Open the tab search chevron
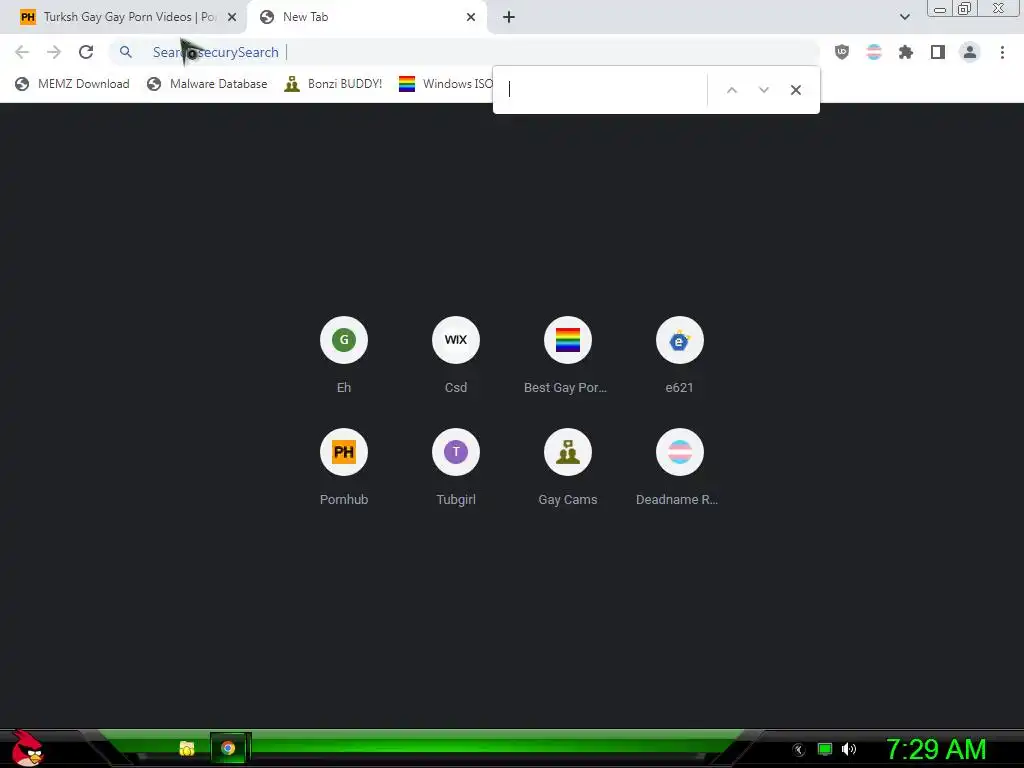The image size is (1024, 768). [904, 17]
